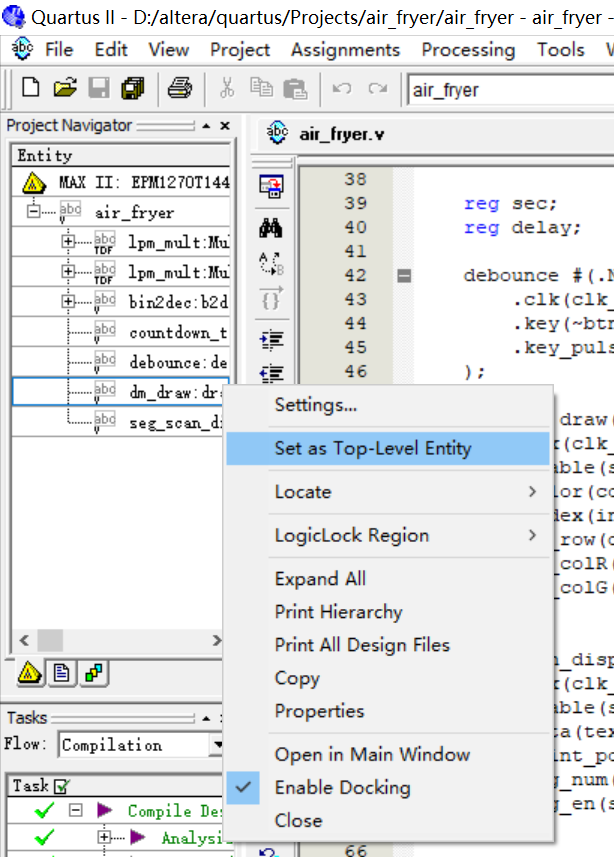
Task: Click the Save toolbar icon
Action: tap(99, 88)
